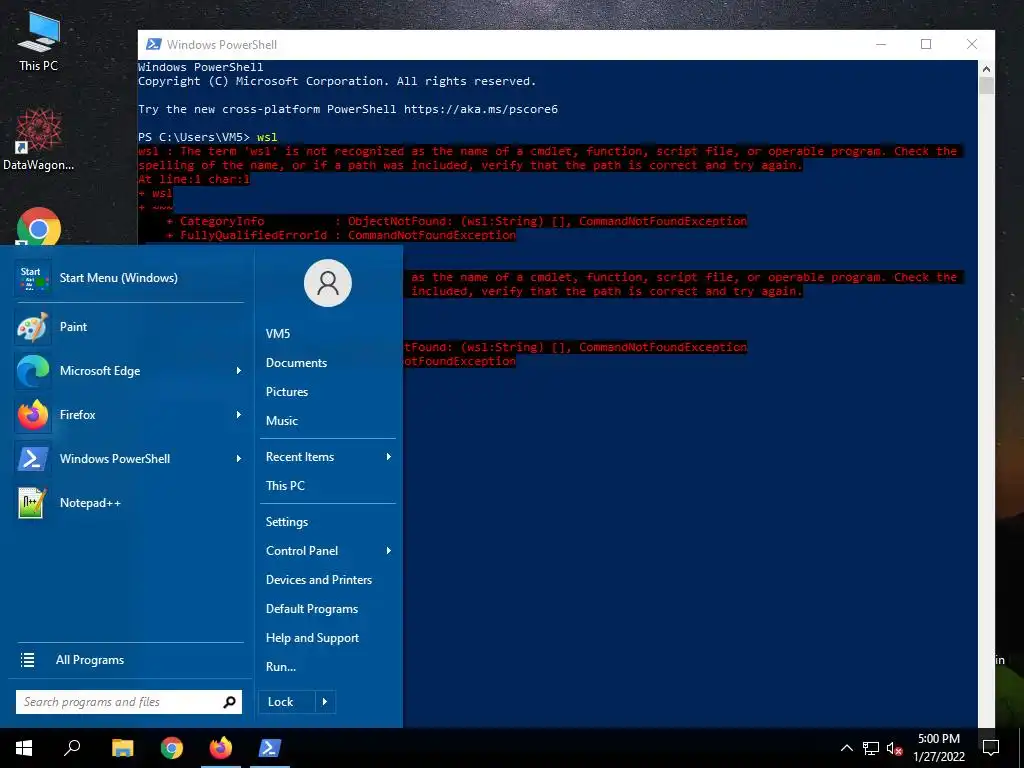Click 'Copyright (C) Microsoft Corporation' line

pos(337,81)
